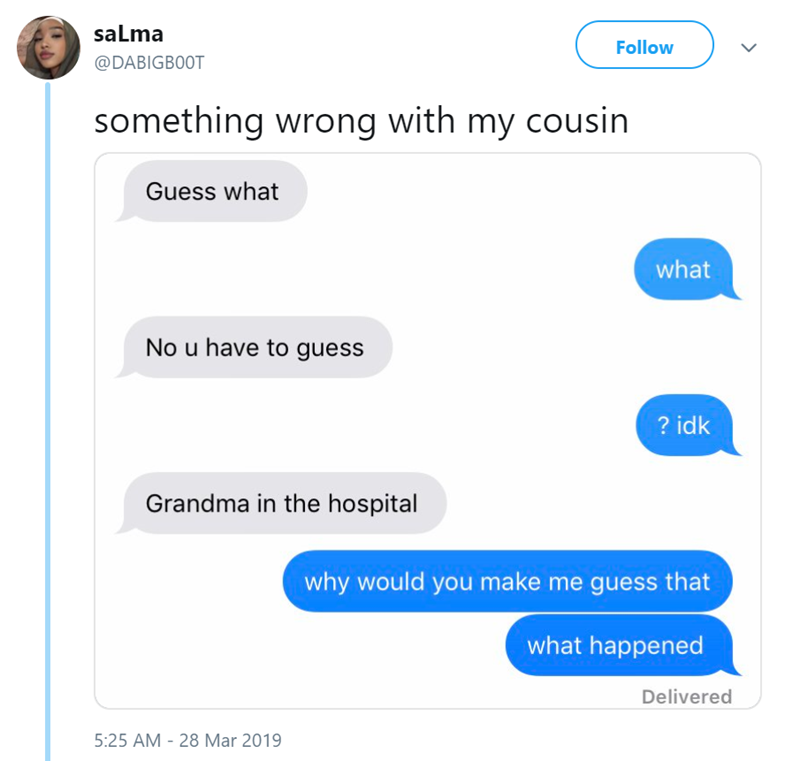Click the Follow button

[644, 47]
